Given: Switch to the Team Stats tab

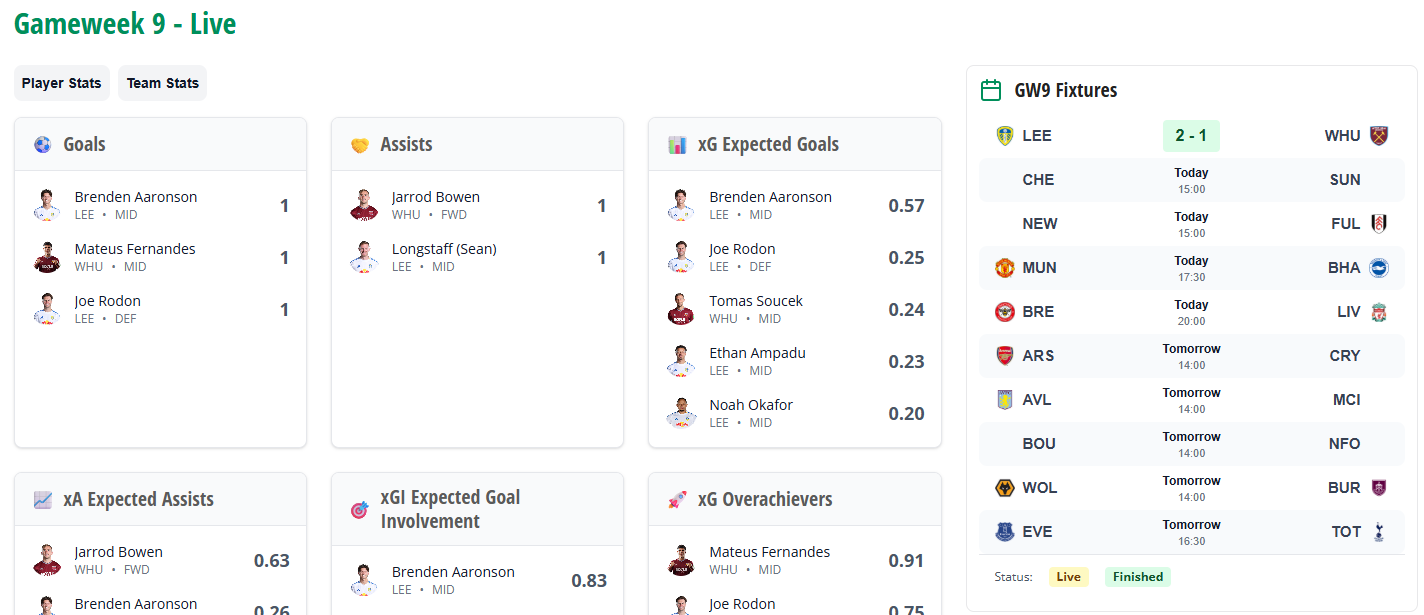Looking at the screenshot, I should tap(162, 83).
